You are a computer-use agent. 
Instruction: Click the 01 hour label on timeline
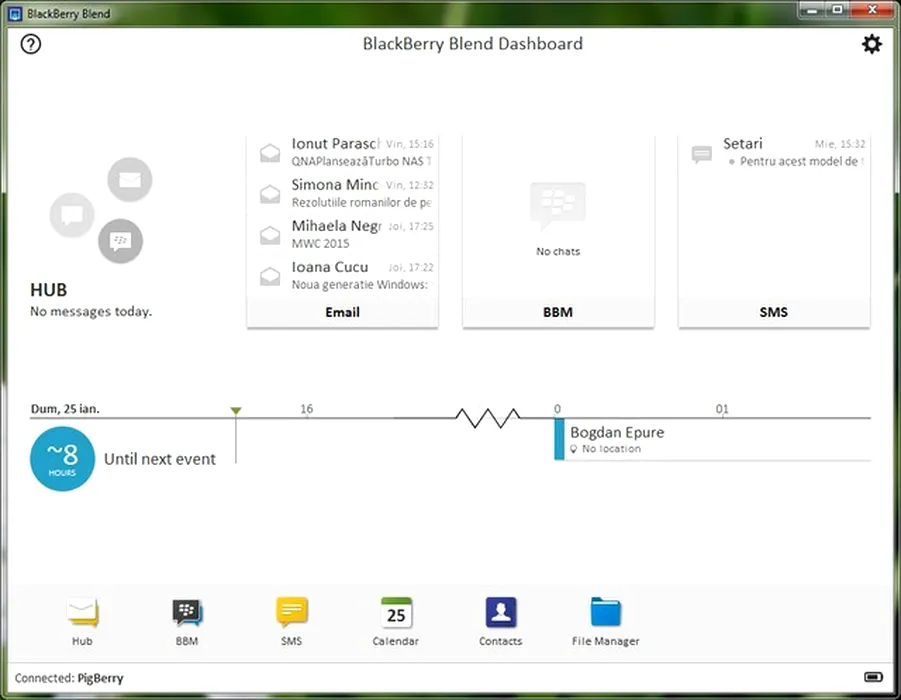coord(722,409)
